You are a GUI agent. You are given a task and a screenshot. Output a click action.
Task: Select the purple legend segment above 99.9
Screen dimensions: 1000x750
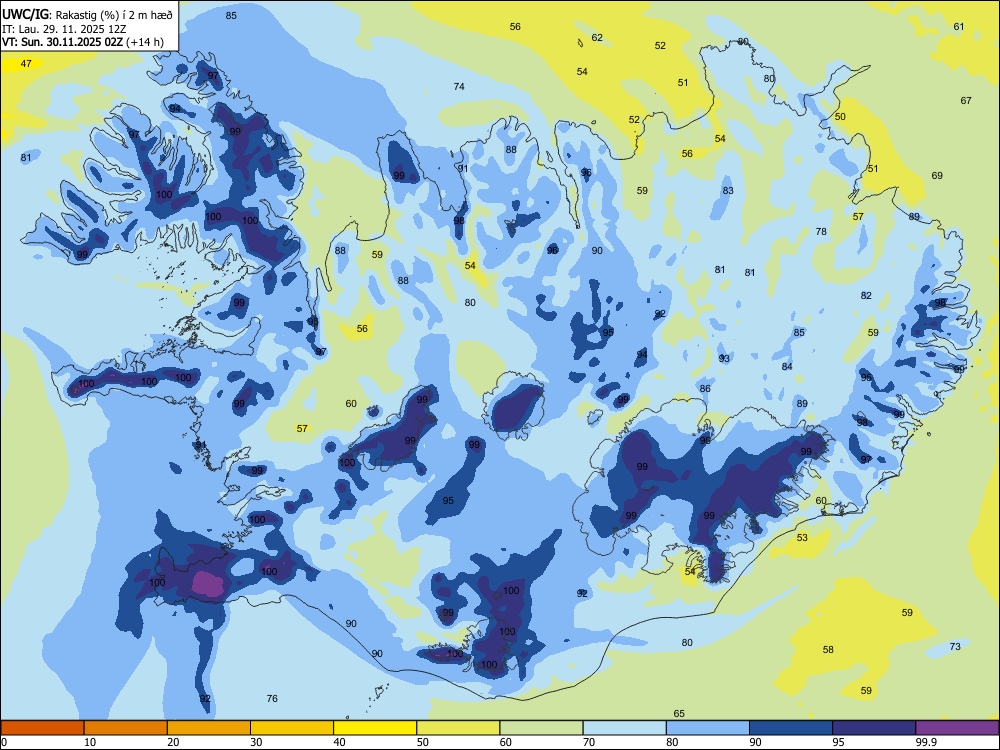(x=957, y=728)
